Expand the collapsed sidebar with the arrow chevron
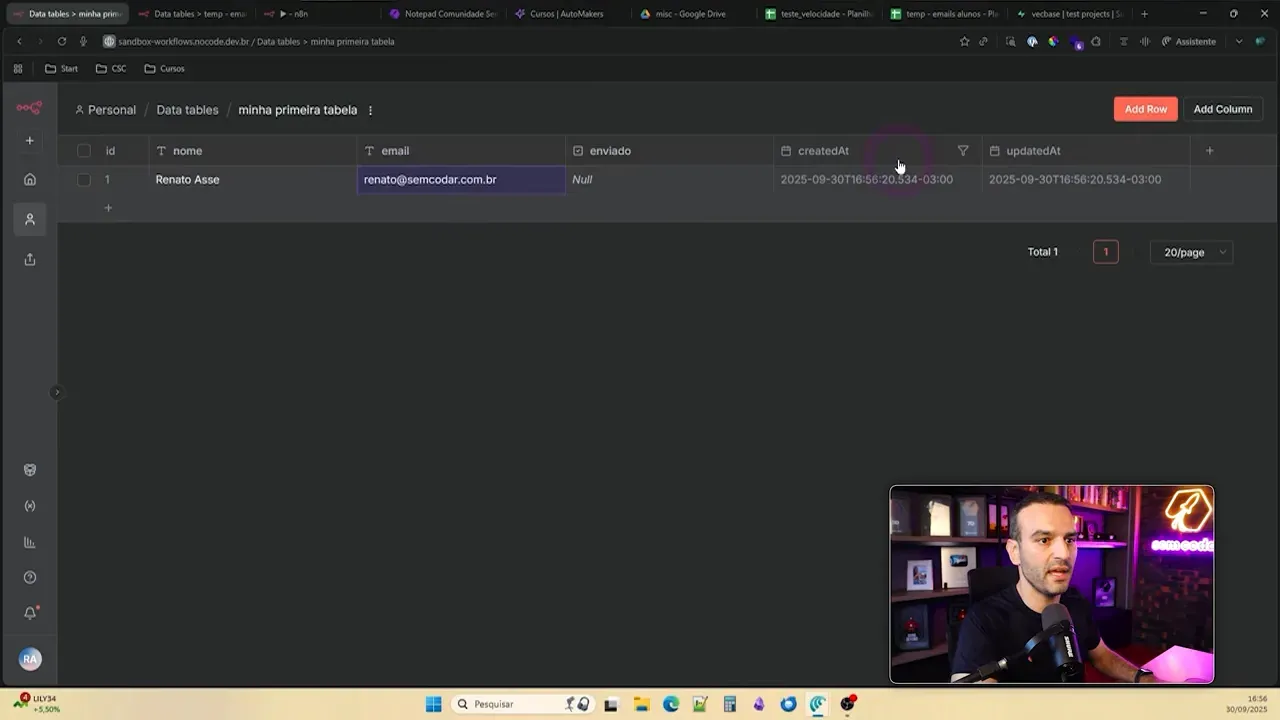This screenshot has height=720, width=1280. point(57,392)
